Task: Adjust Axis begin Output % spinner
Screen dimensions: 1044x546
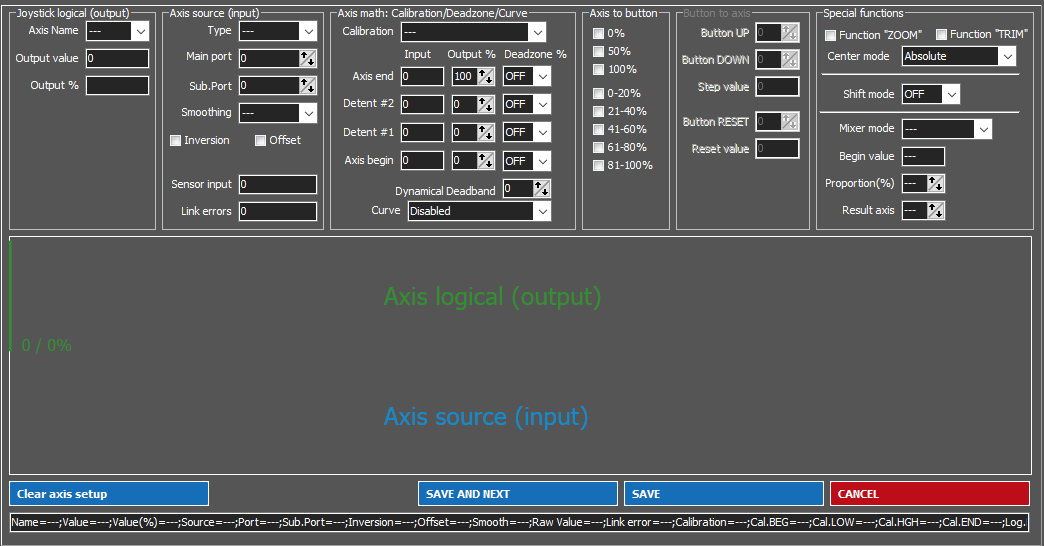Action: point(486,160)
